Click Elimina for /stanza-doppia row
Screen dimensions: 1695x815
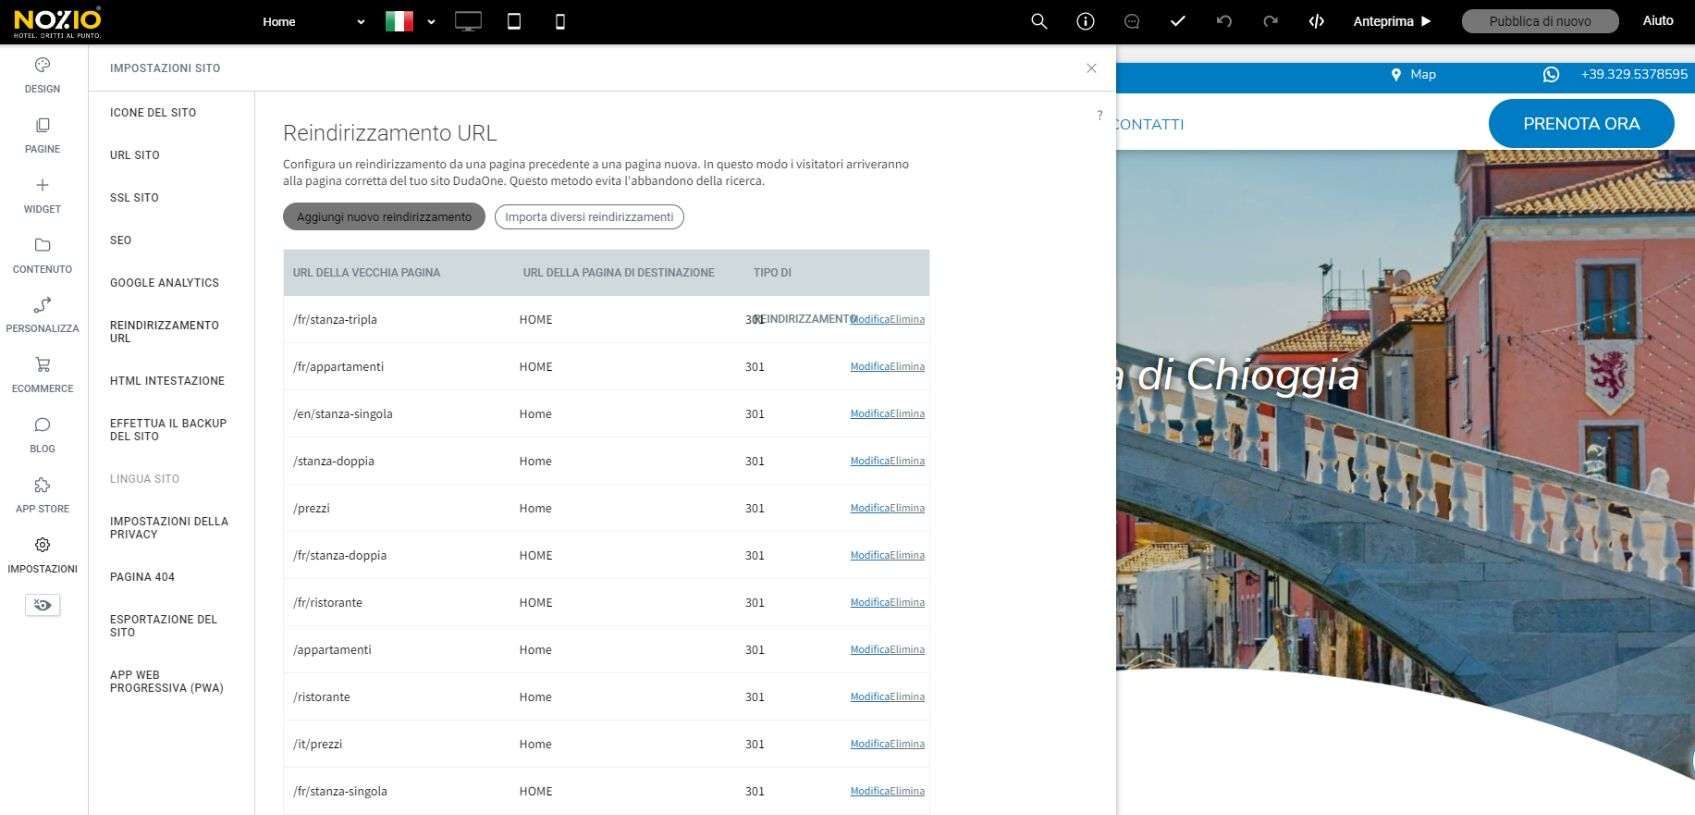907,461
